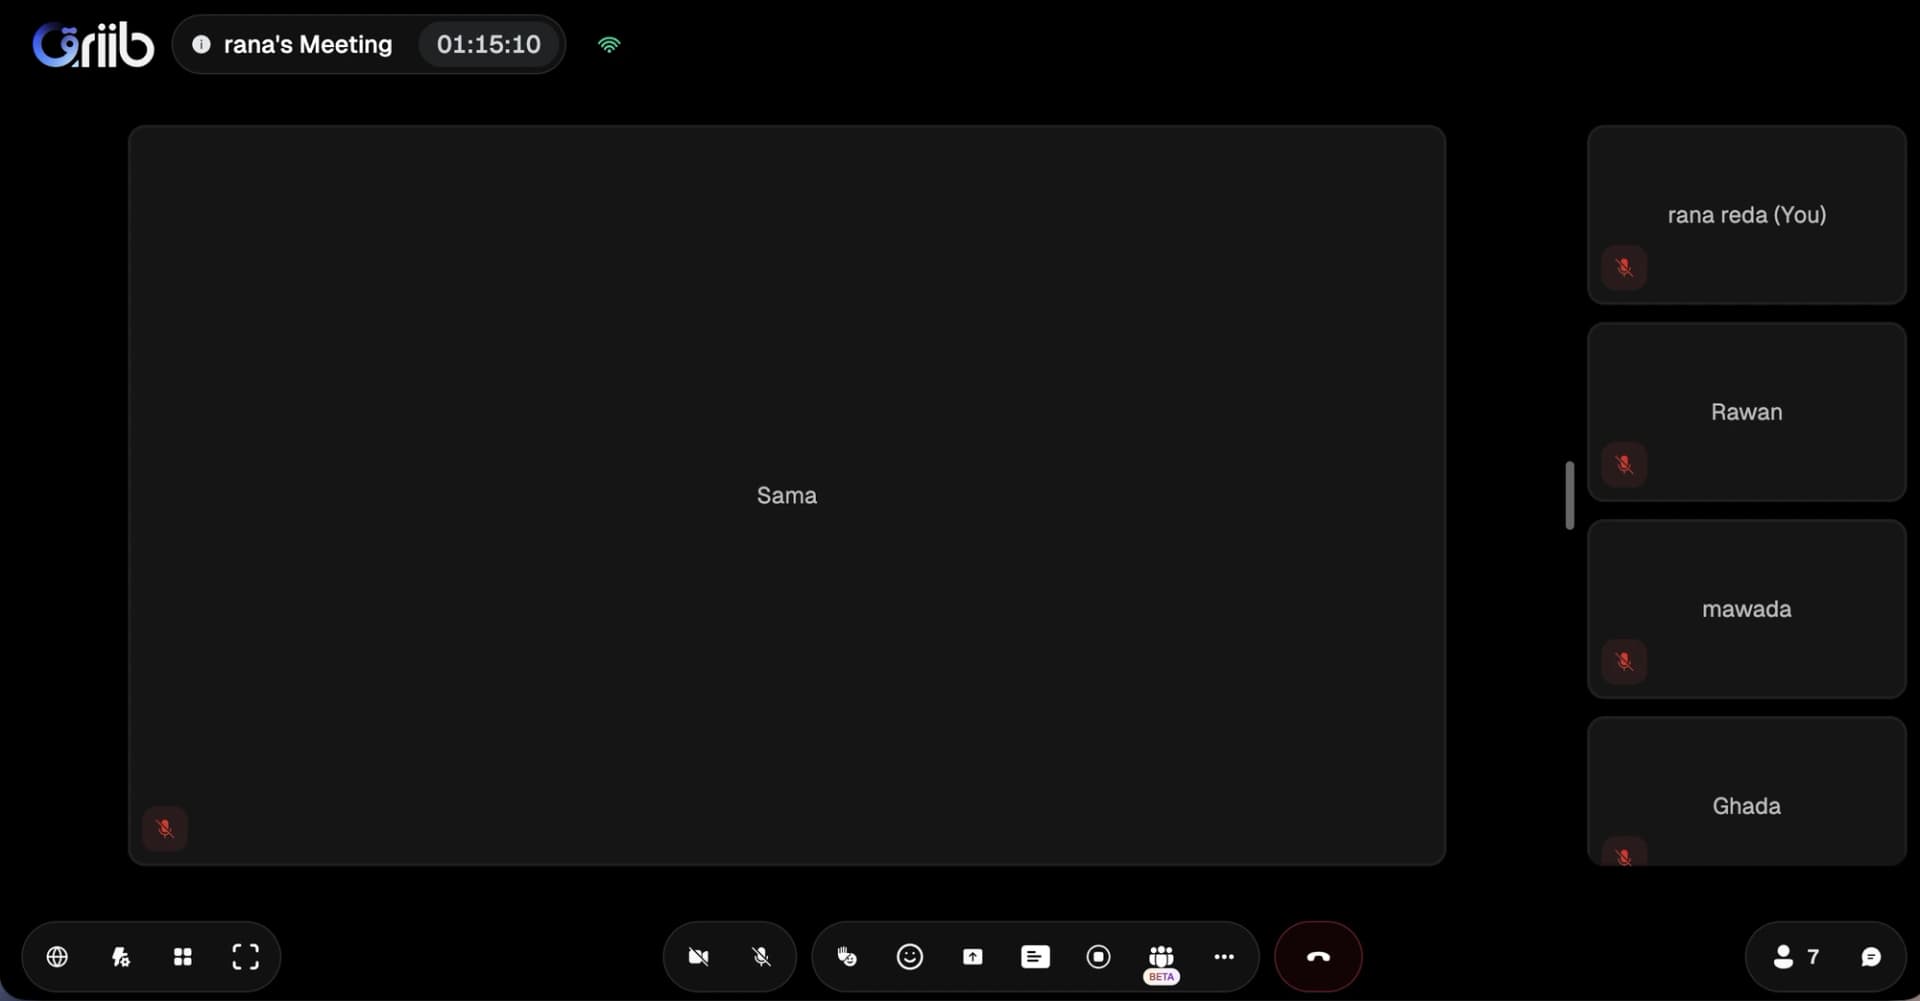
Task: Click muted mic icon on Rawan's tile
Action: [1624, 464]
